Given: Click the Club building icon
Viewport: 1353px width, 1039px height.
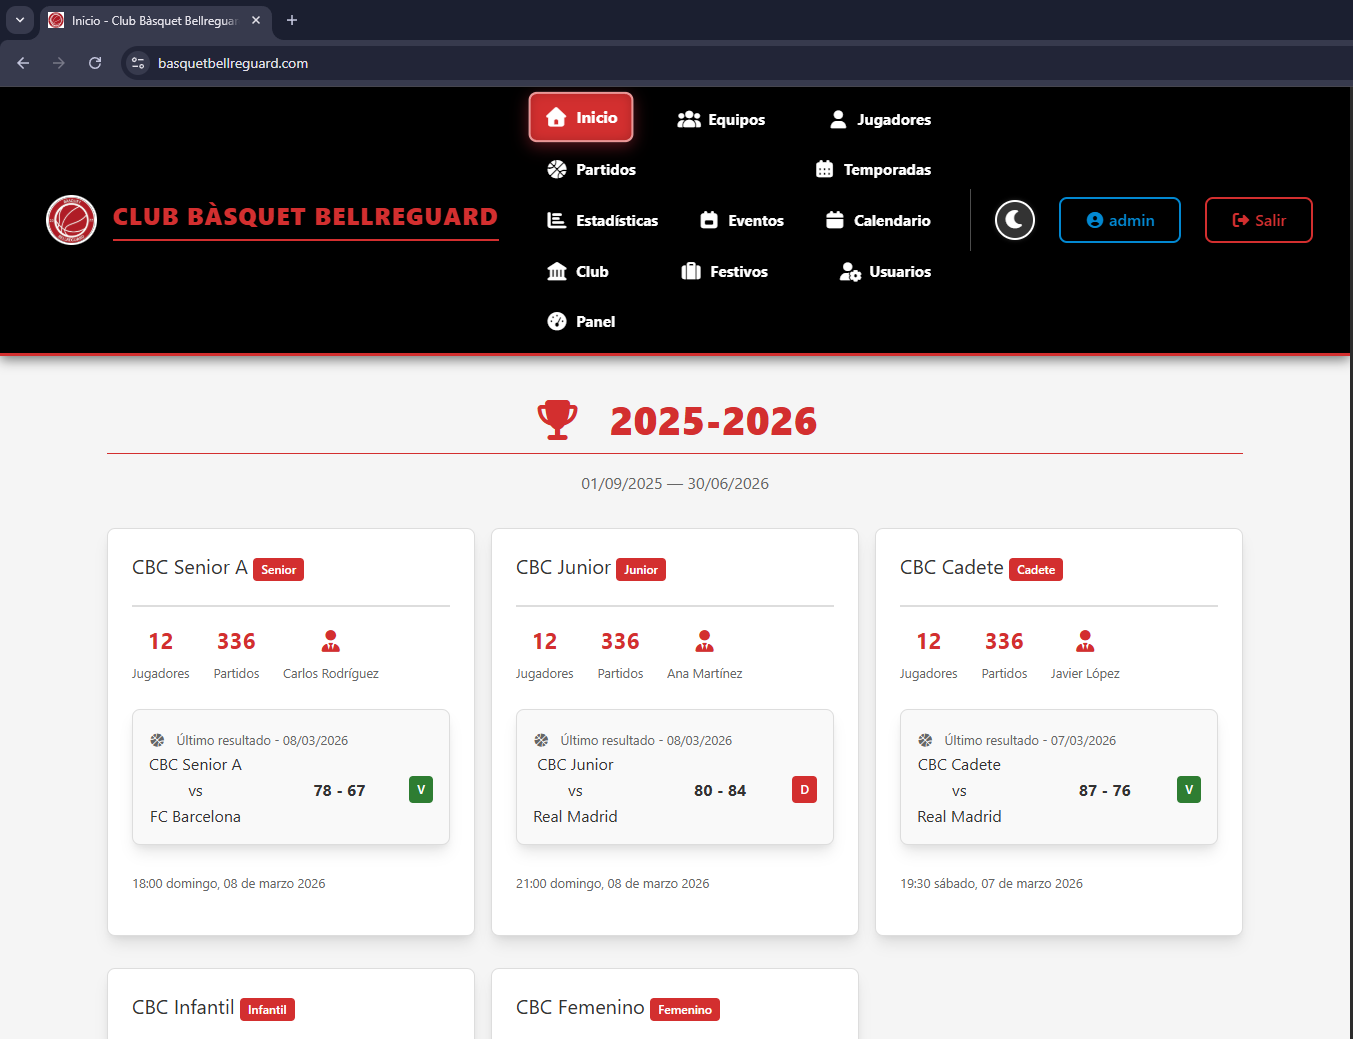Looking at the screenshot, I should coord(557,271).
